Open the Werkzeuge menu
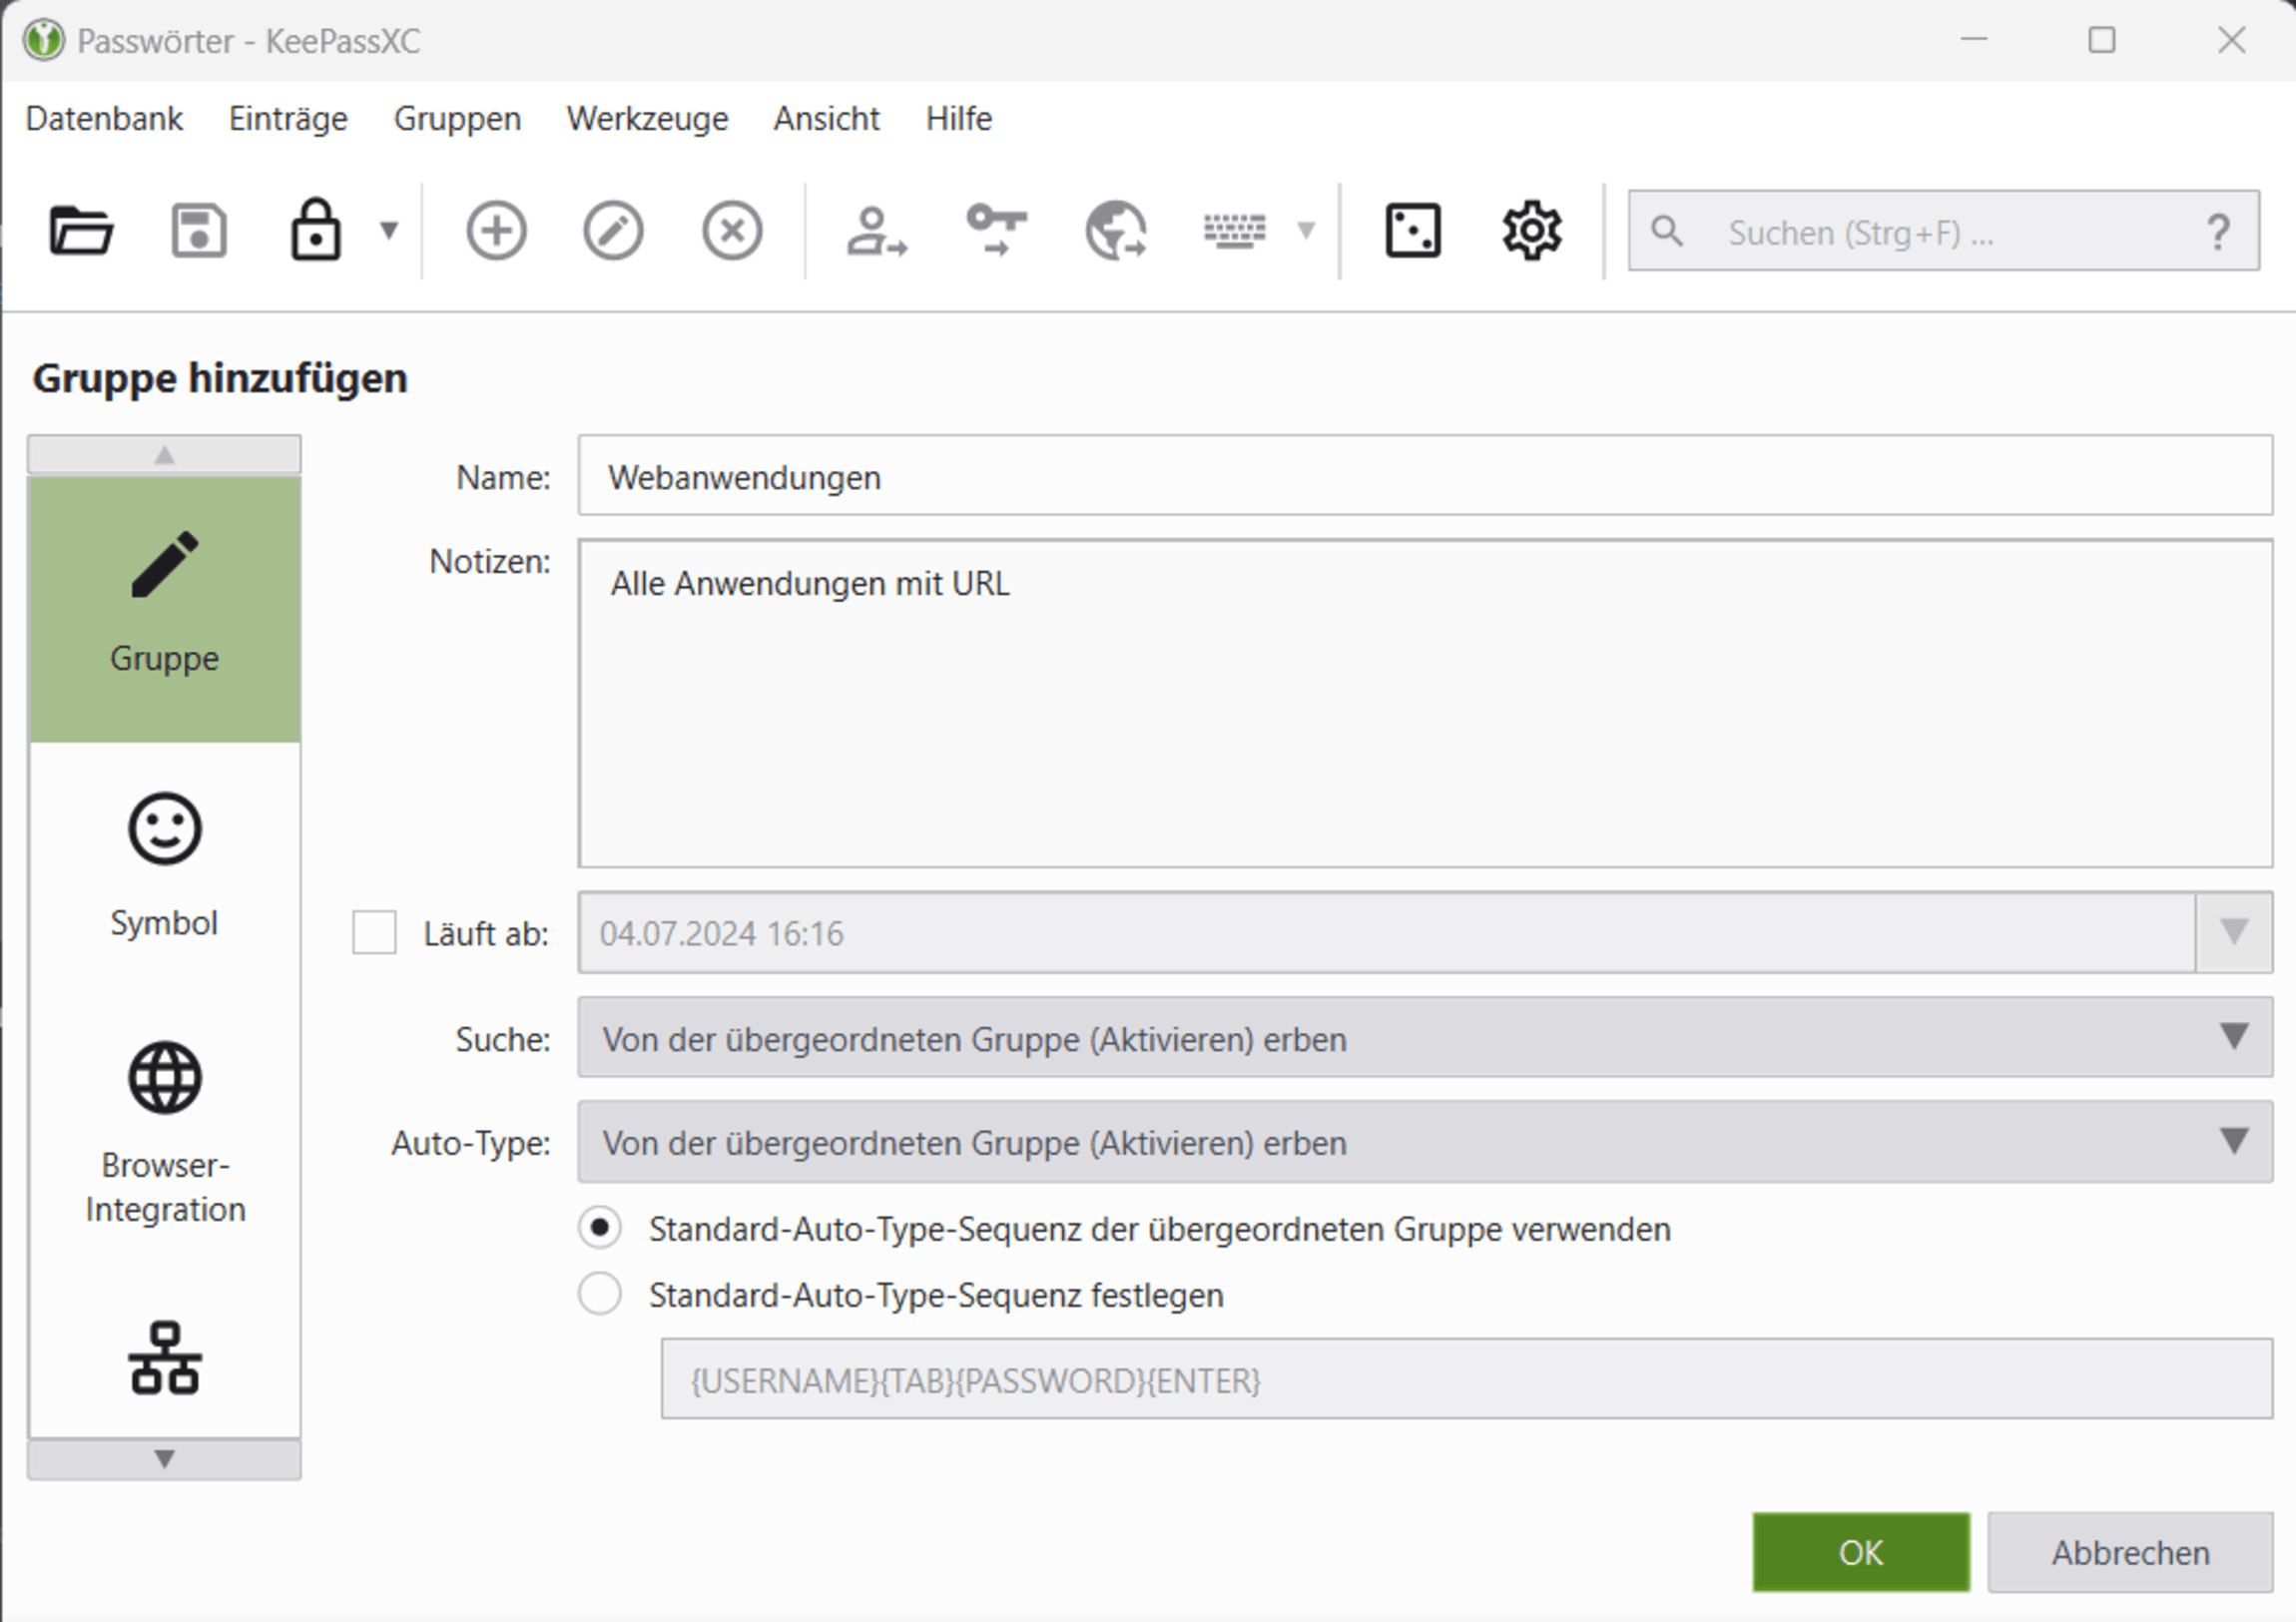2296x1622 pixels. (647, 119)
